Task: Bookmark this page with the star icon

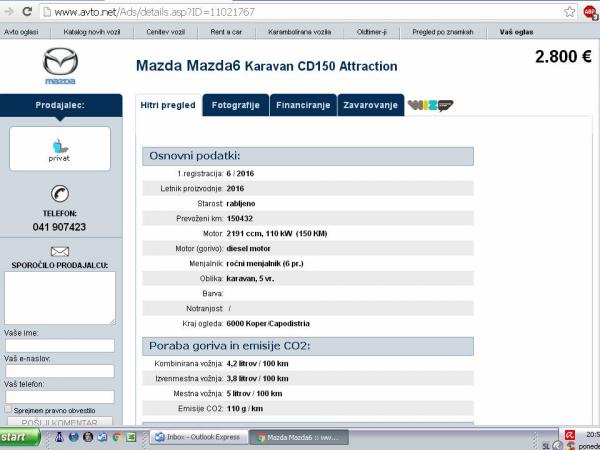Action: (x=569, y=12)
